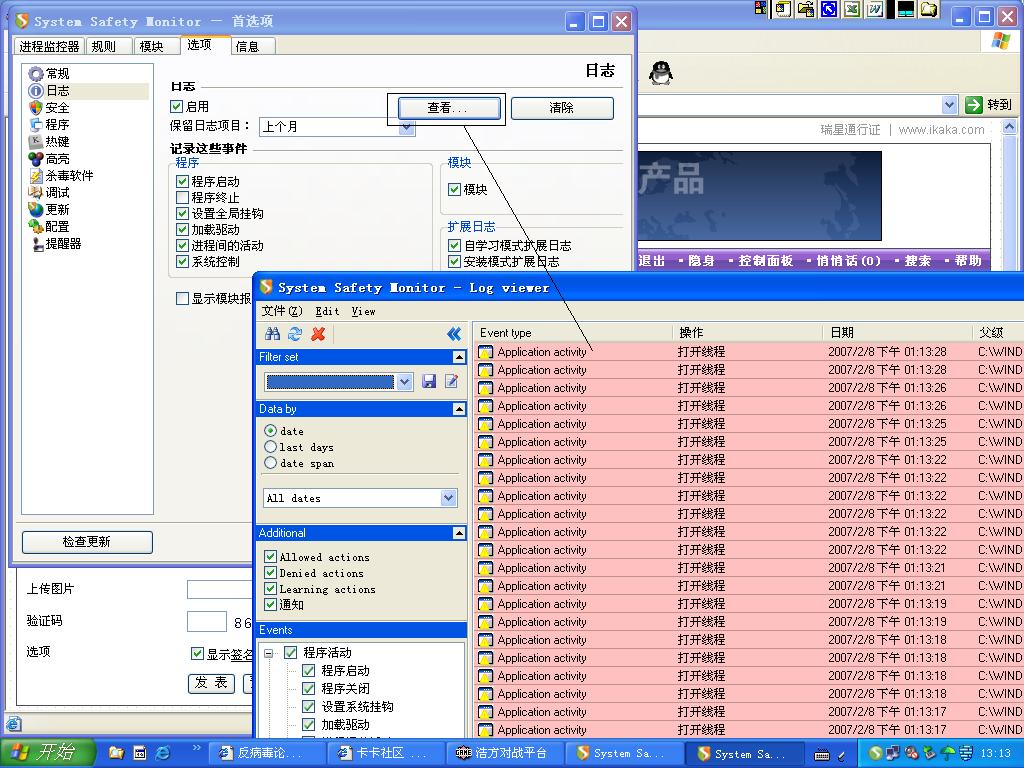Toggle the 'Denied actions' checkbox
The width and height of the screenshot is (1024, 768).
(x=270, y=573)
